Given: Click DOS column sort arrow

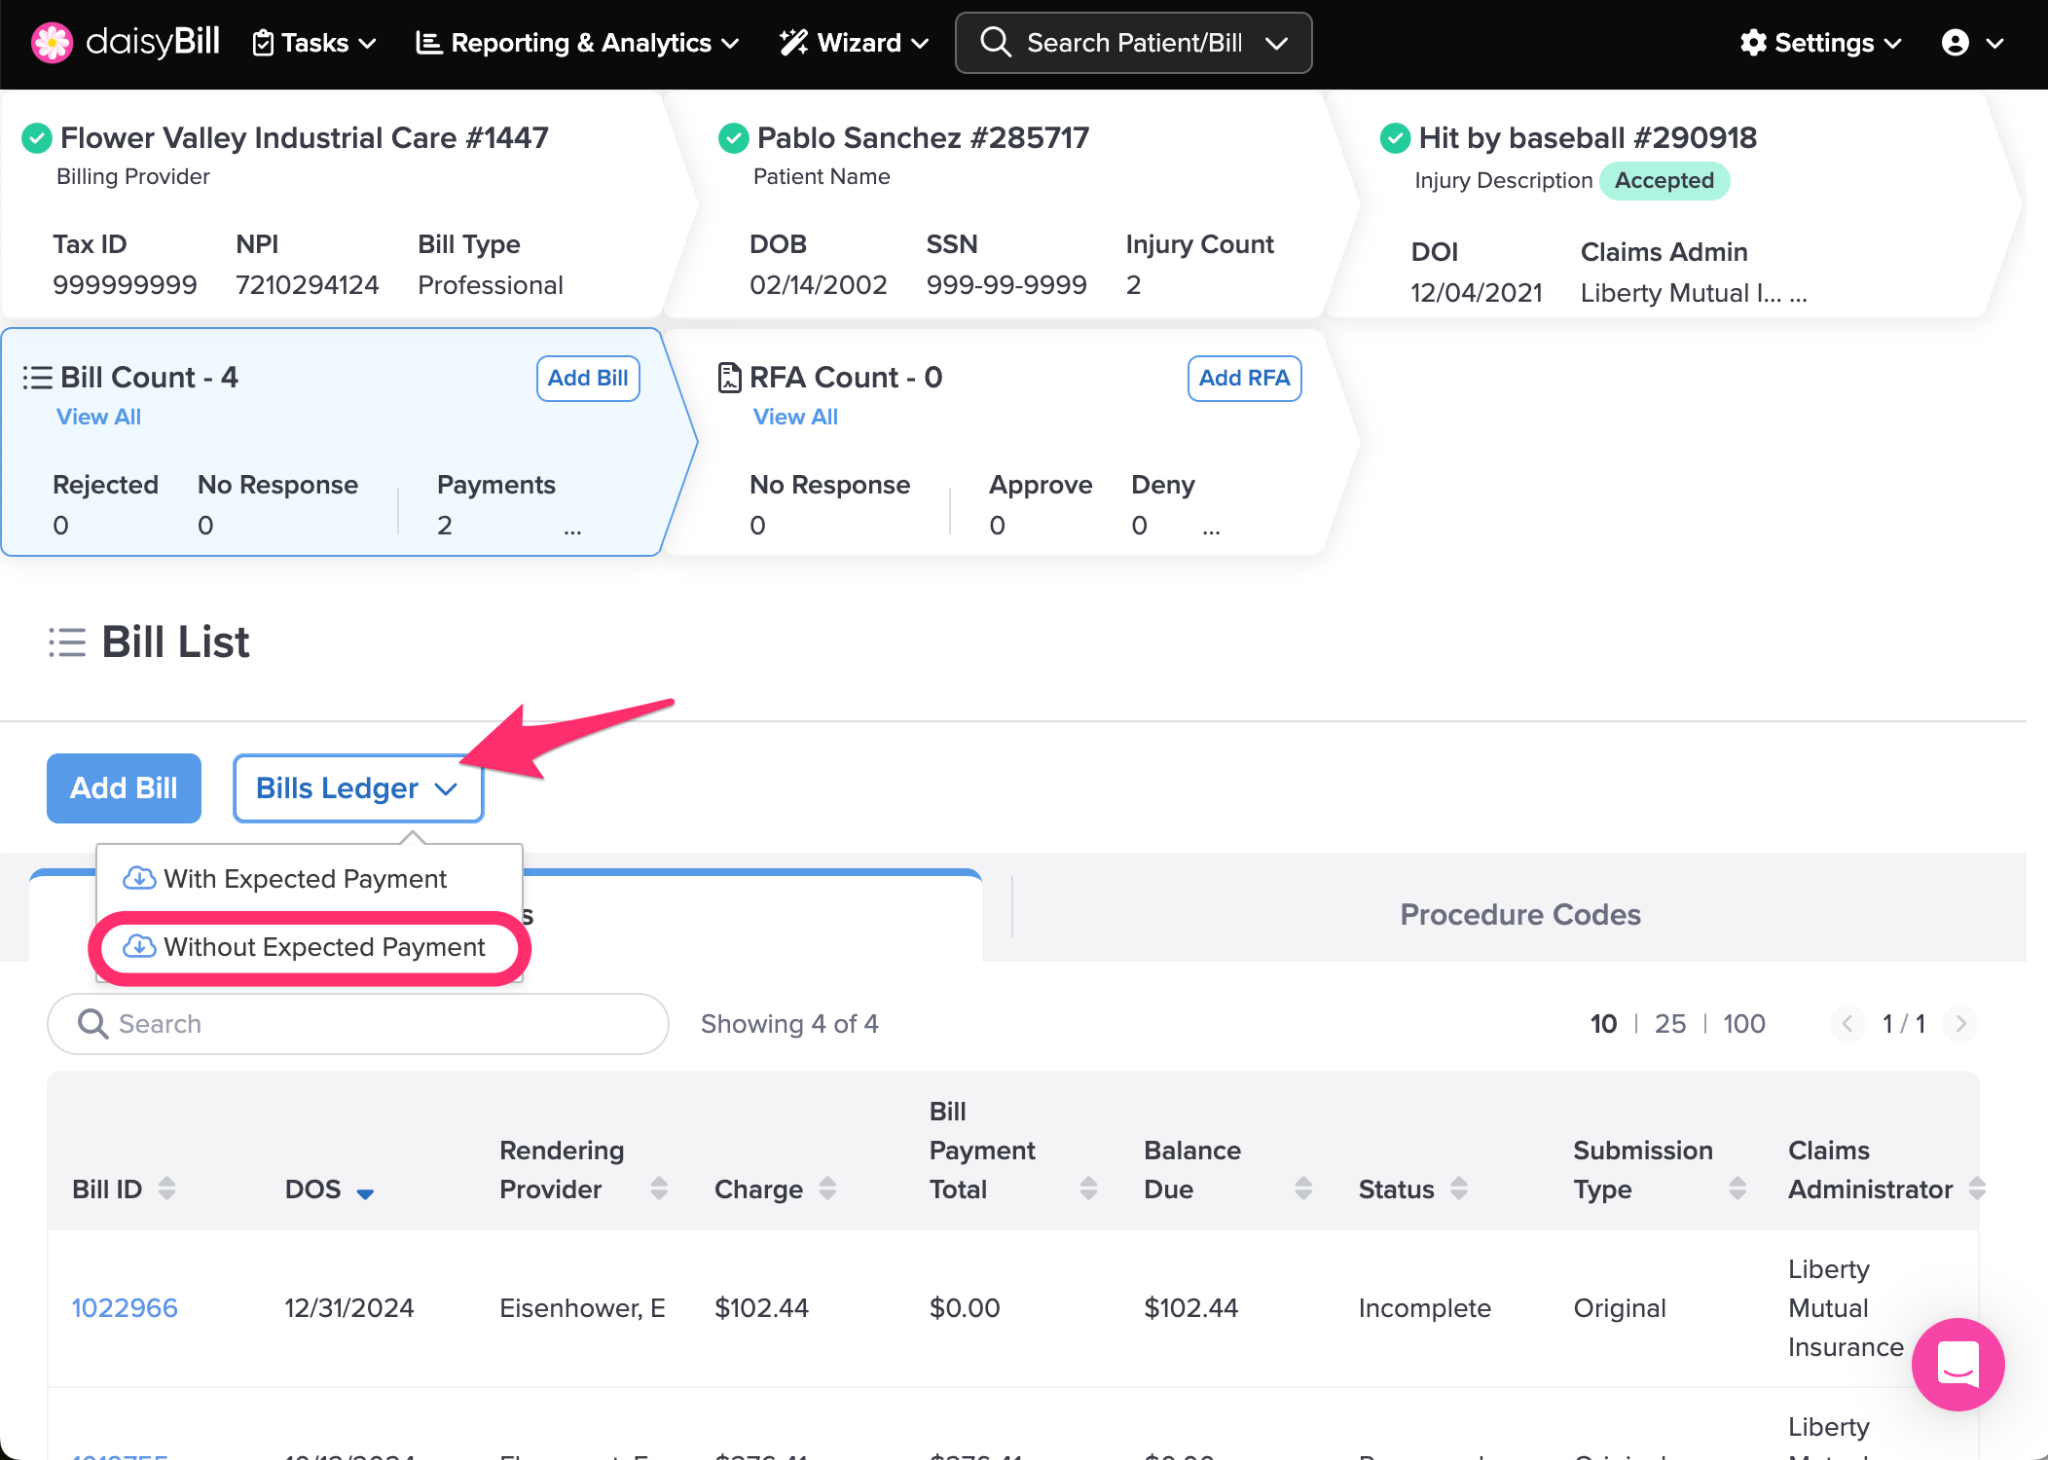Looking at the screenshot, I should (x=365, y=1192).
